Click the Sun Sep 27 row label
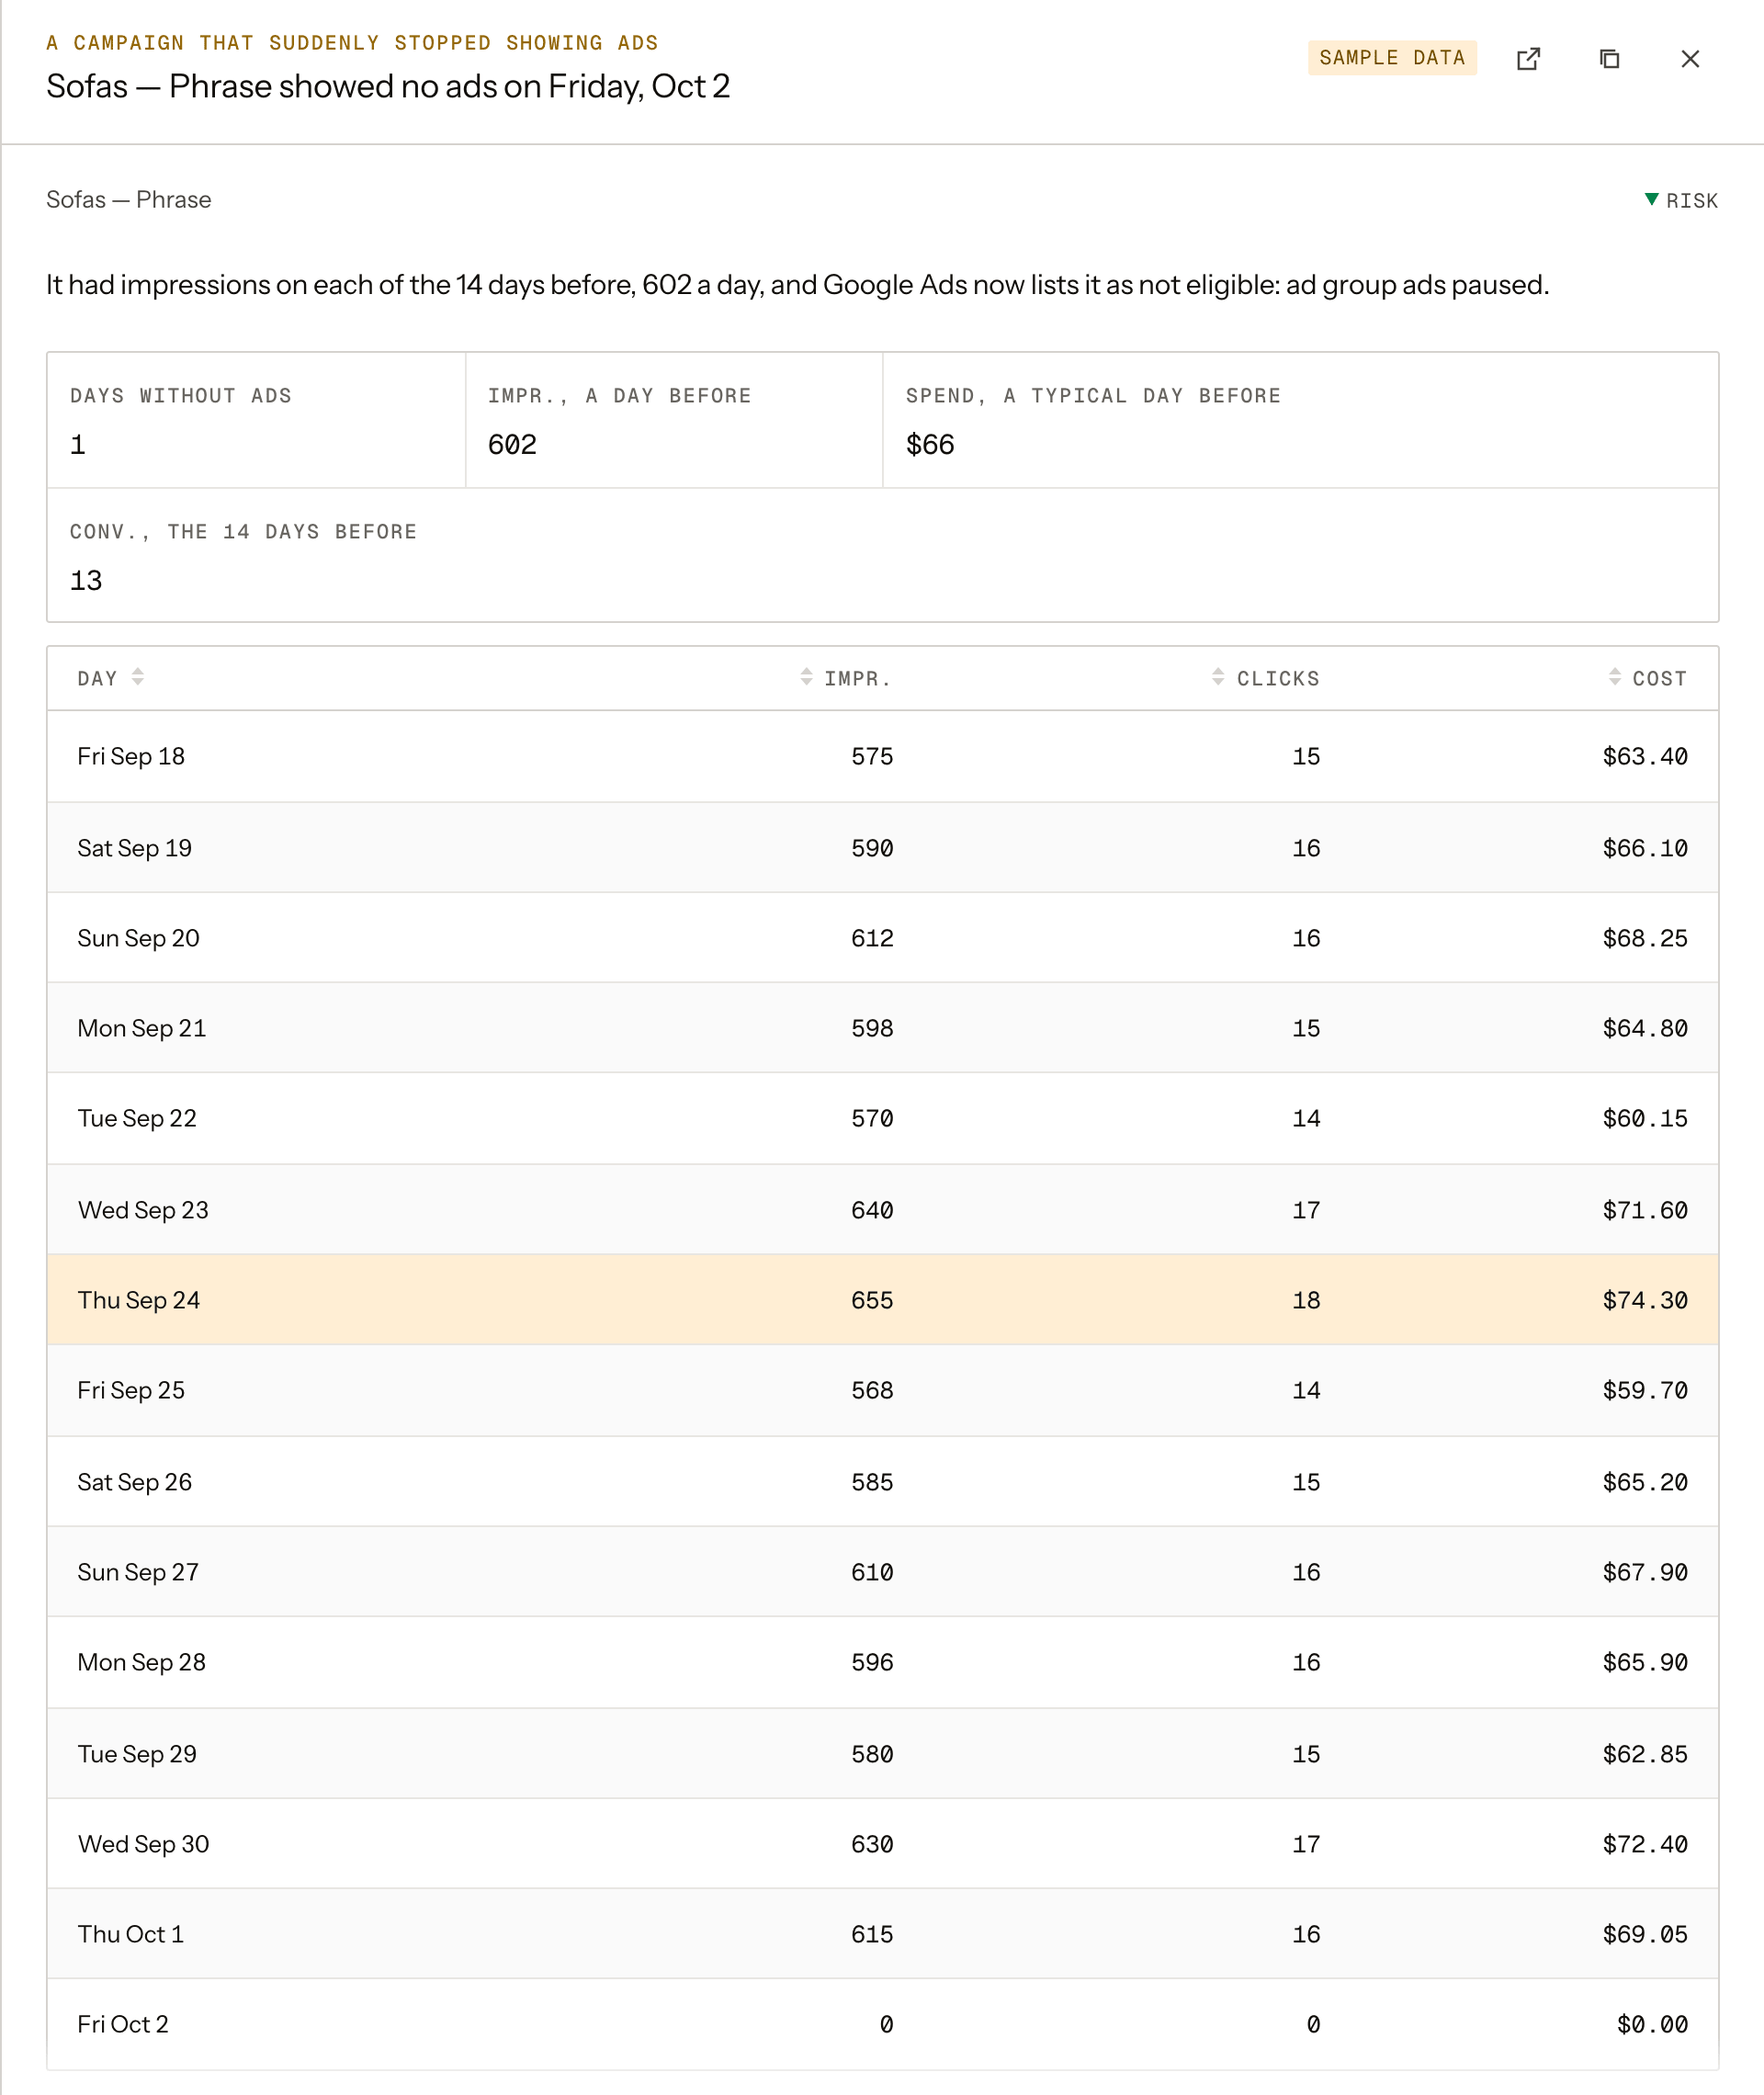Image resolution: width=1764 pixels, height=2095 pixels. tap(138, 1572)
